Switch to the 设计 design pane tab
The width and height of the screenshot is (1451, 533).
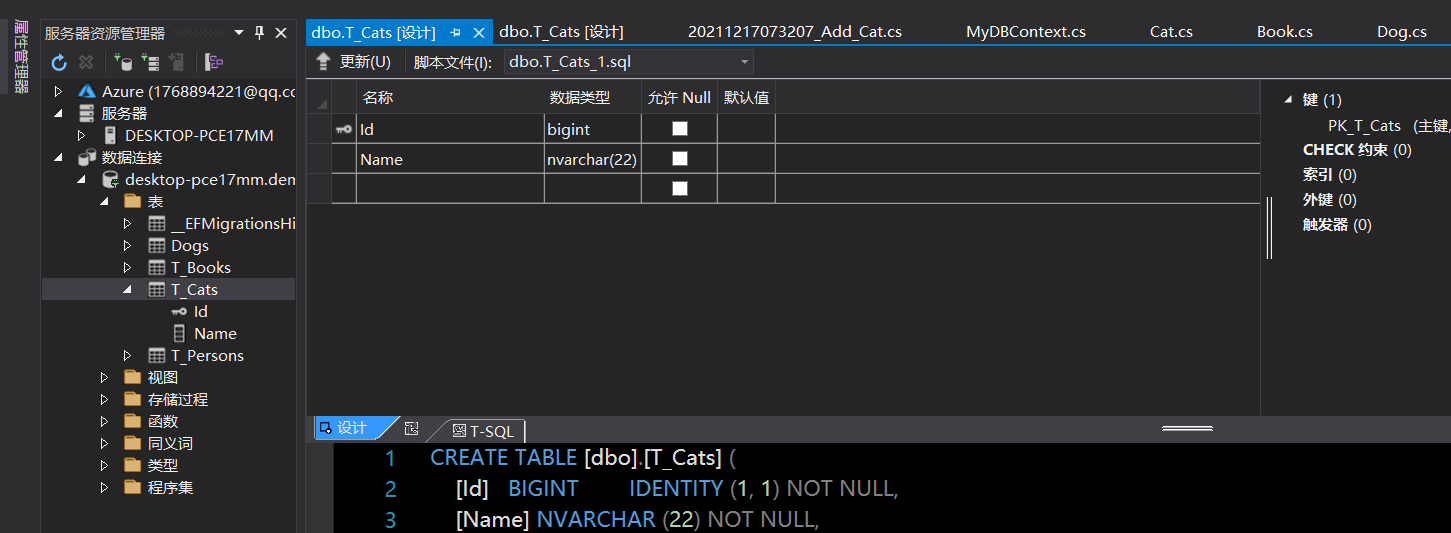coord(352,429)
